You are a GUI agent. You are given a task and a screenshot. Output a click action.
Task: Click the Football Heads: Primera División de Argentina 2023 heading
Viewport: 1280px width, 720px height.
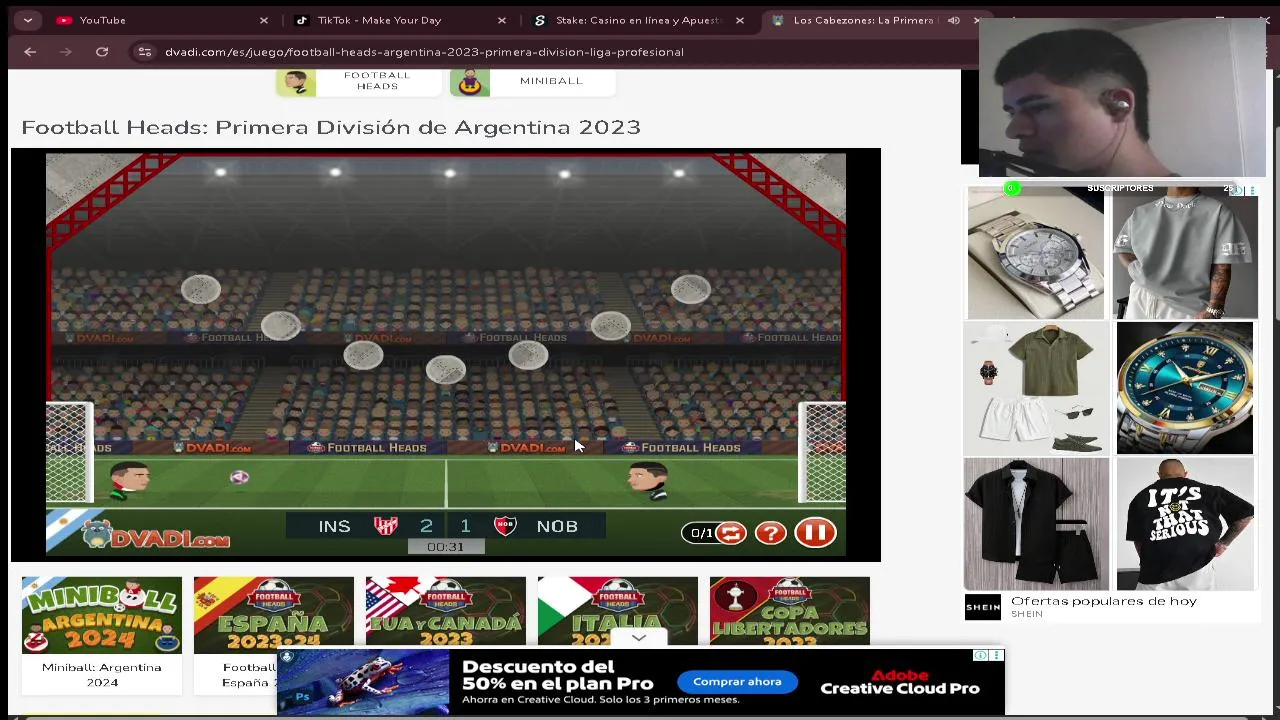(x=331, y=127)
